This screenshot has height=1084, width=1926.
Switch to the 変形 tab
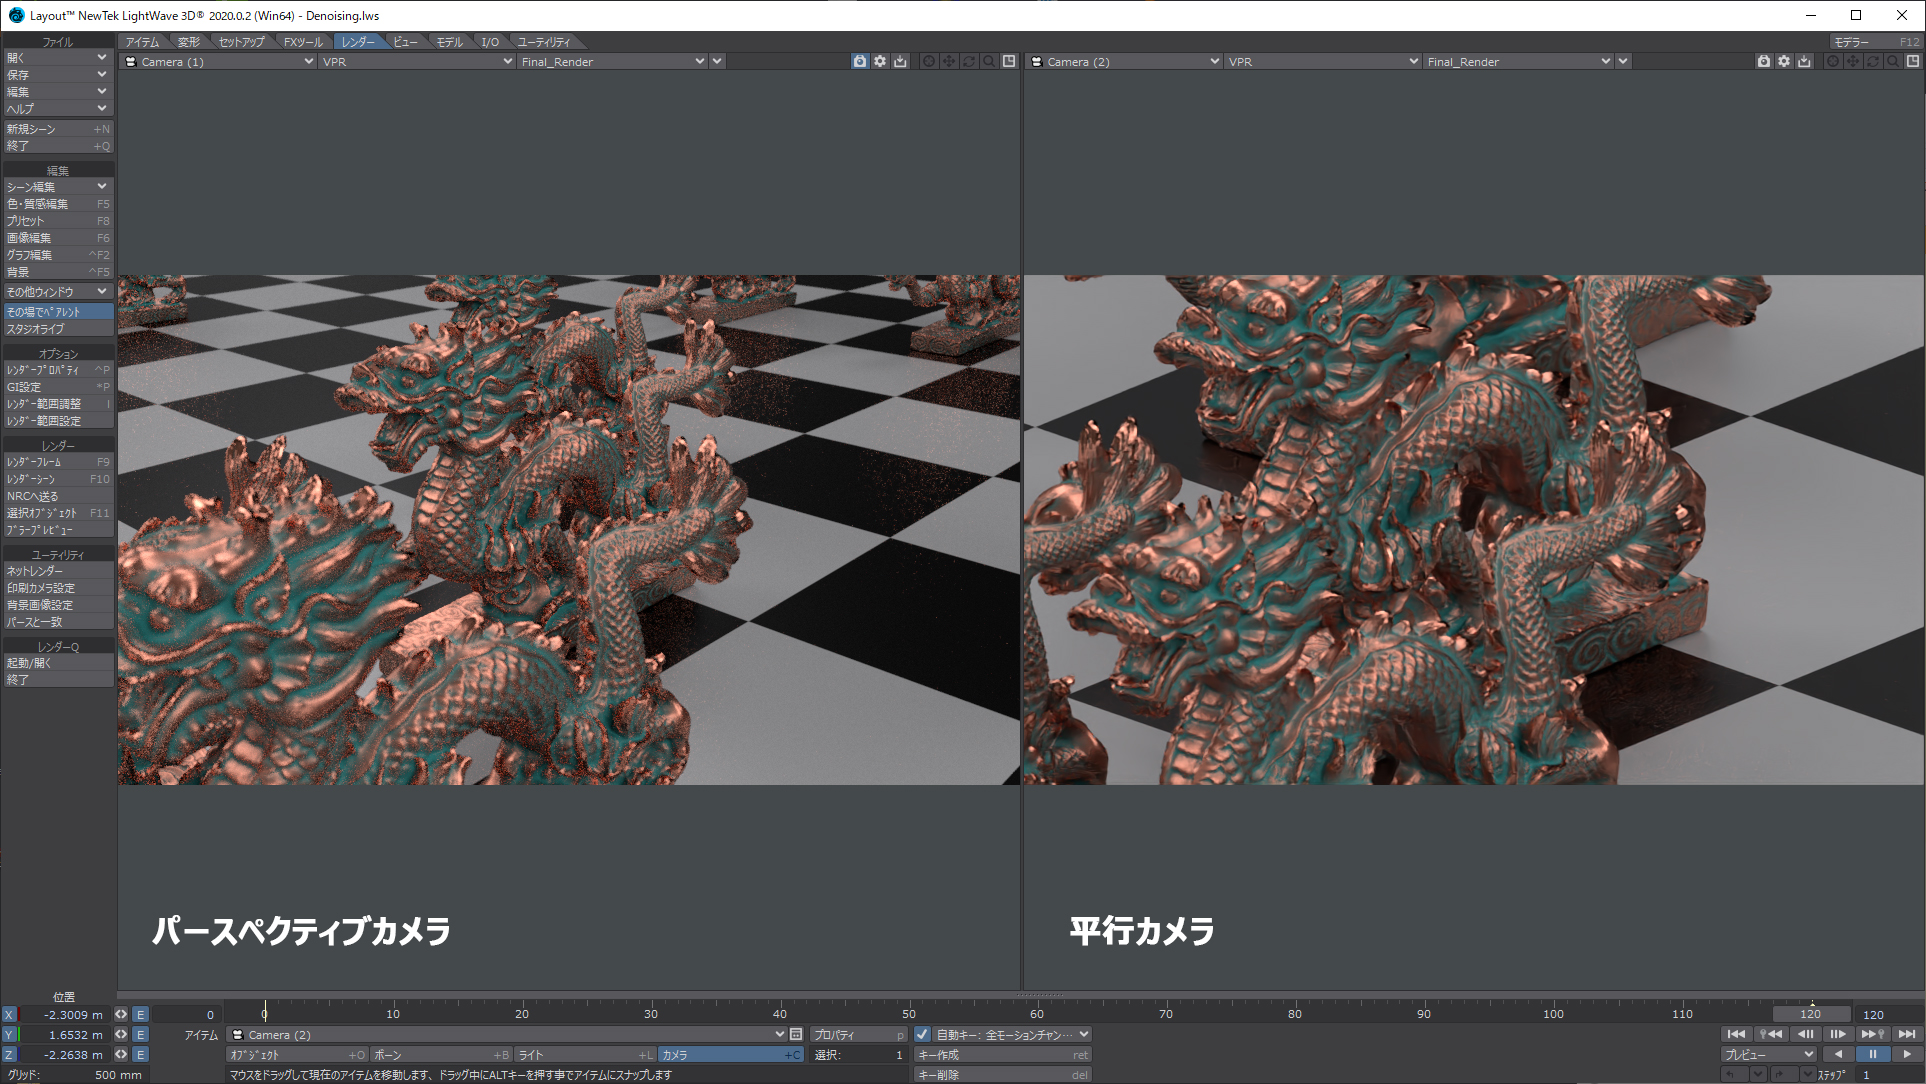coord(189,42)
